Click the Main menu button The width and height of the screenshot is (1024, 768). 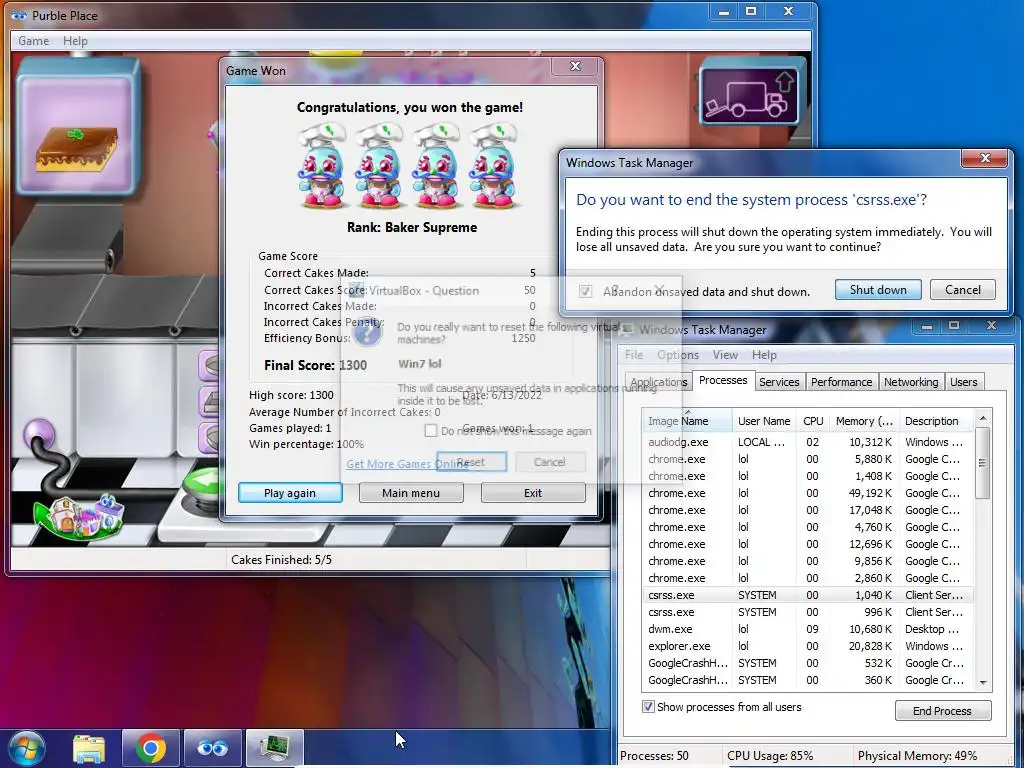[x=411, y=493]
